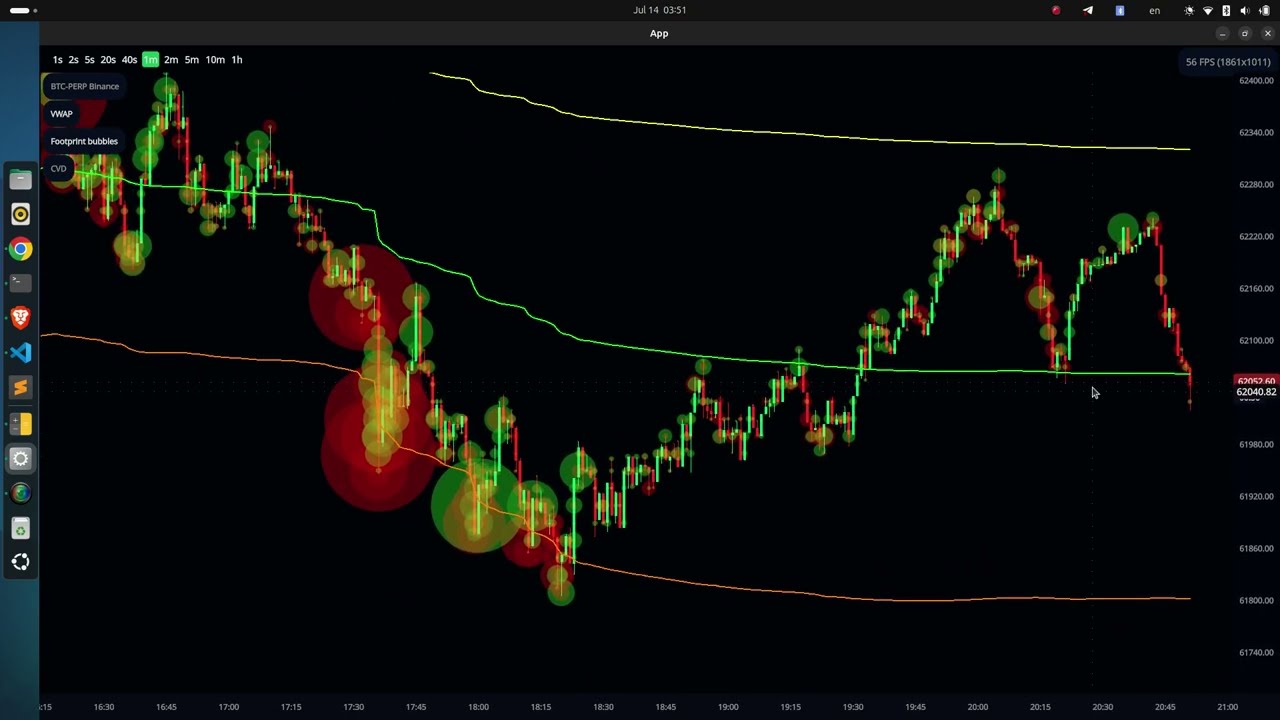Click the active 1m timeframe button
This screenshot has width=1280, height=720.
click(150, 60)
